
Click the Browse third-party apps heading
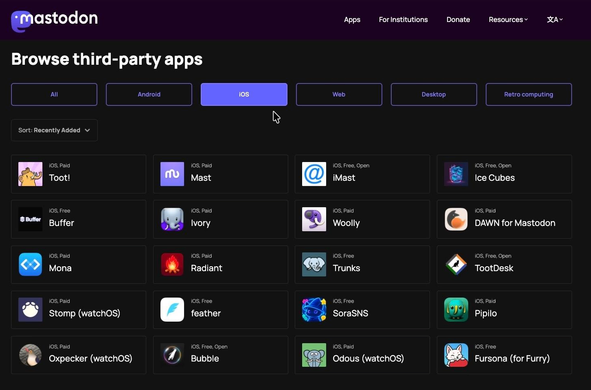click(x=107, y=60)
